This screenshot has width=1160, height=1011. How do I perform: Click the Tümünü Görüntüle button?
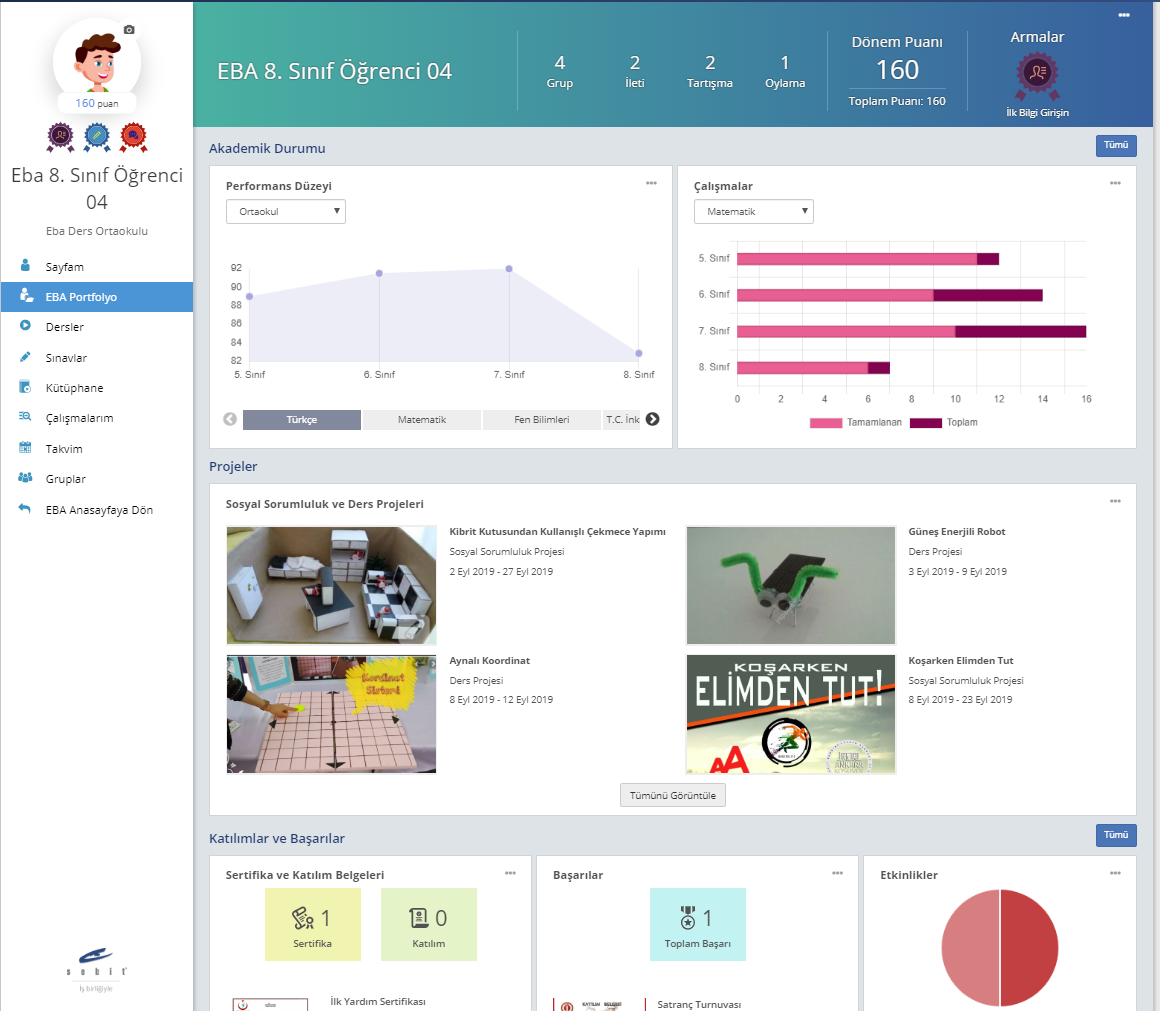(672, 795)
